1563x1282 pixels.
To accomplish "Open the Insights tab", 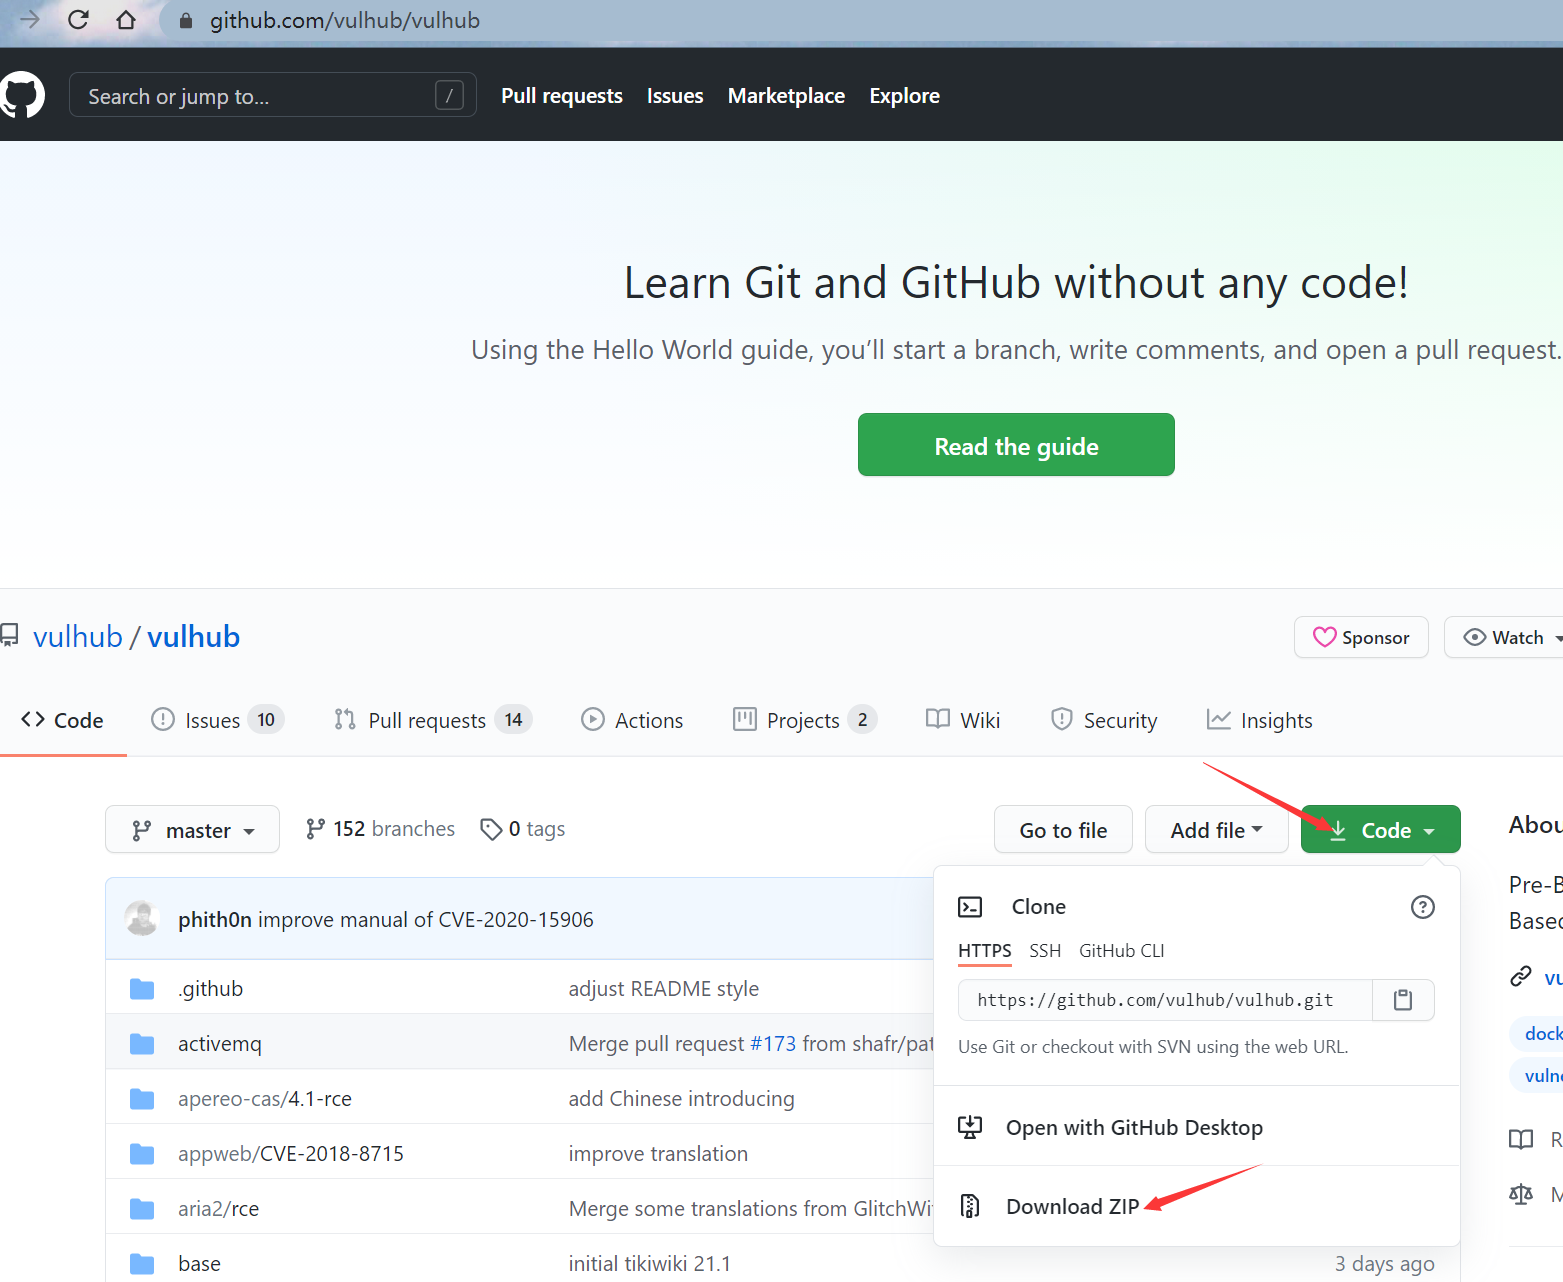I will tap(1260, 720).
